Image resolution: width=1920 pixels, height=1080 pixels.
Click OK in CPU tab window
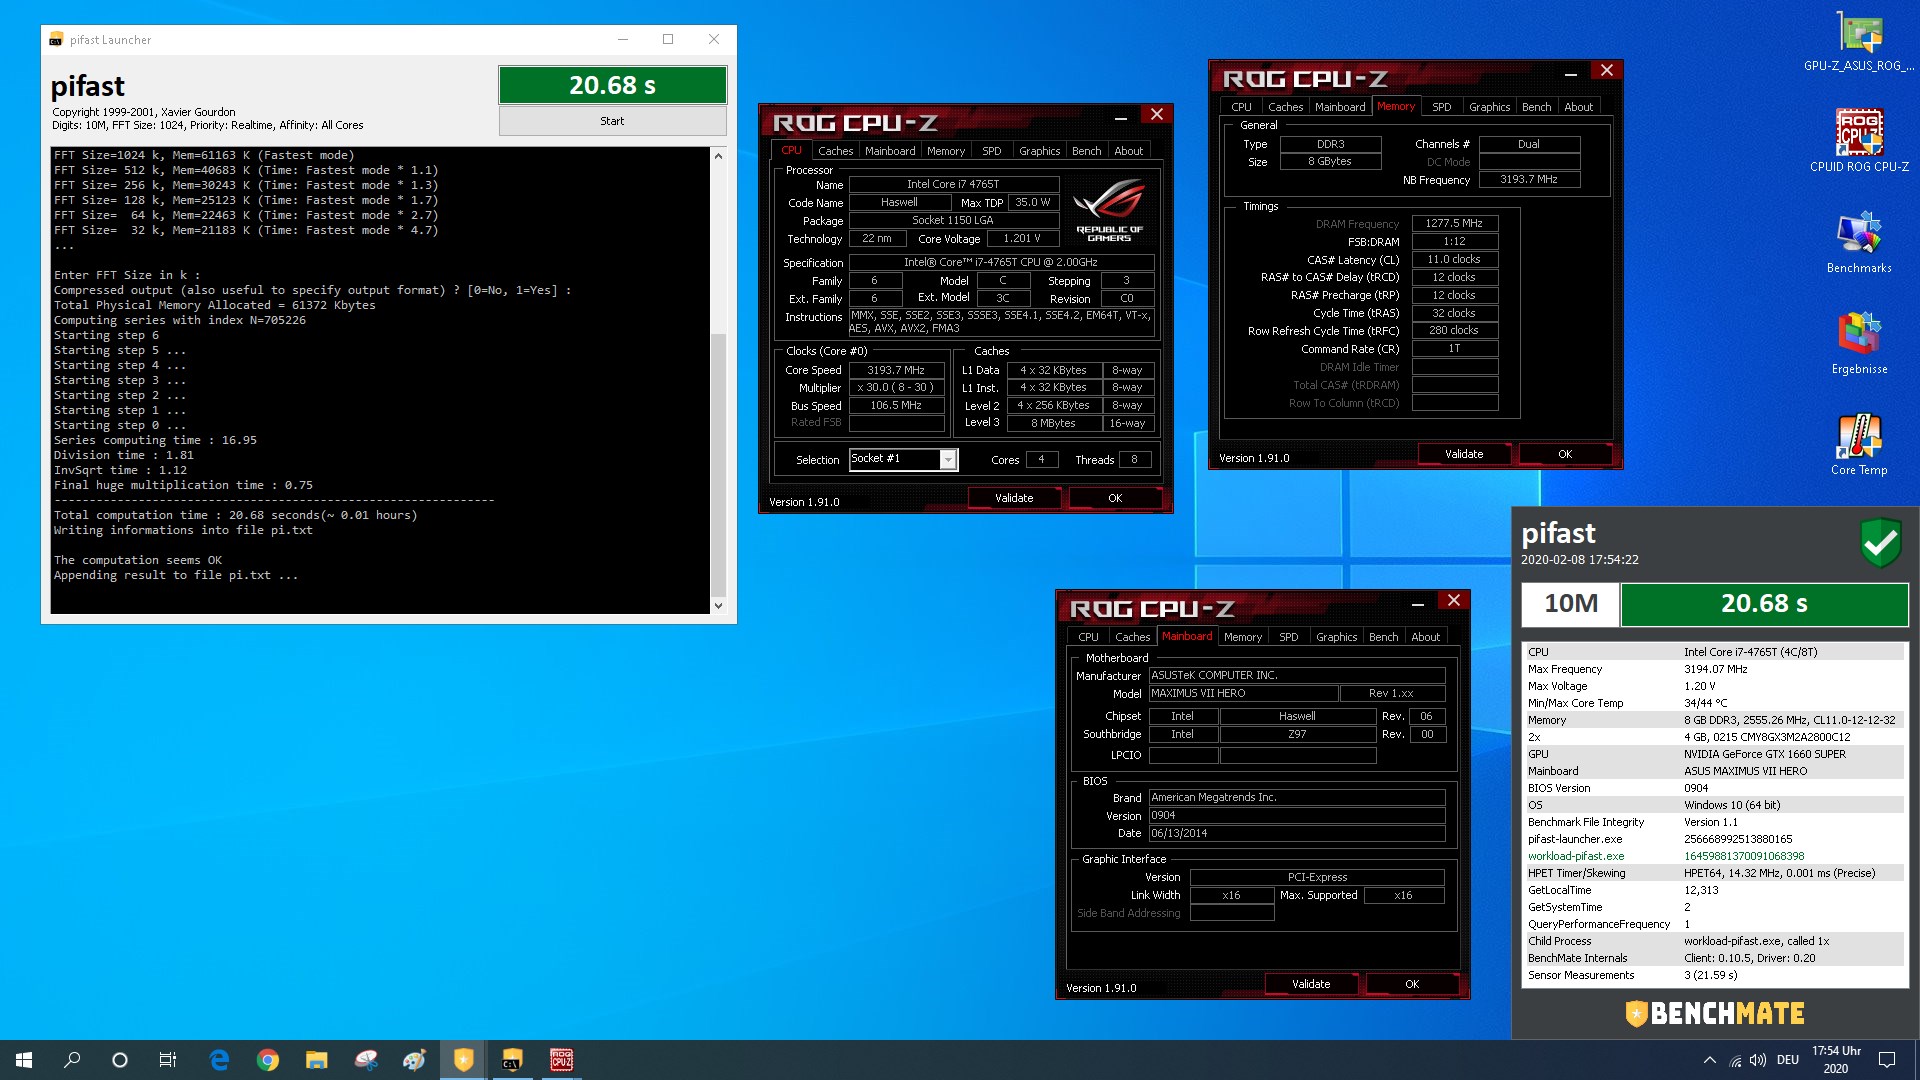[1115, 498]
